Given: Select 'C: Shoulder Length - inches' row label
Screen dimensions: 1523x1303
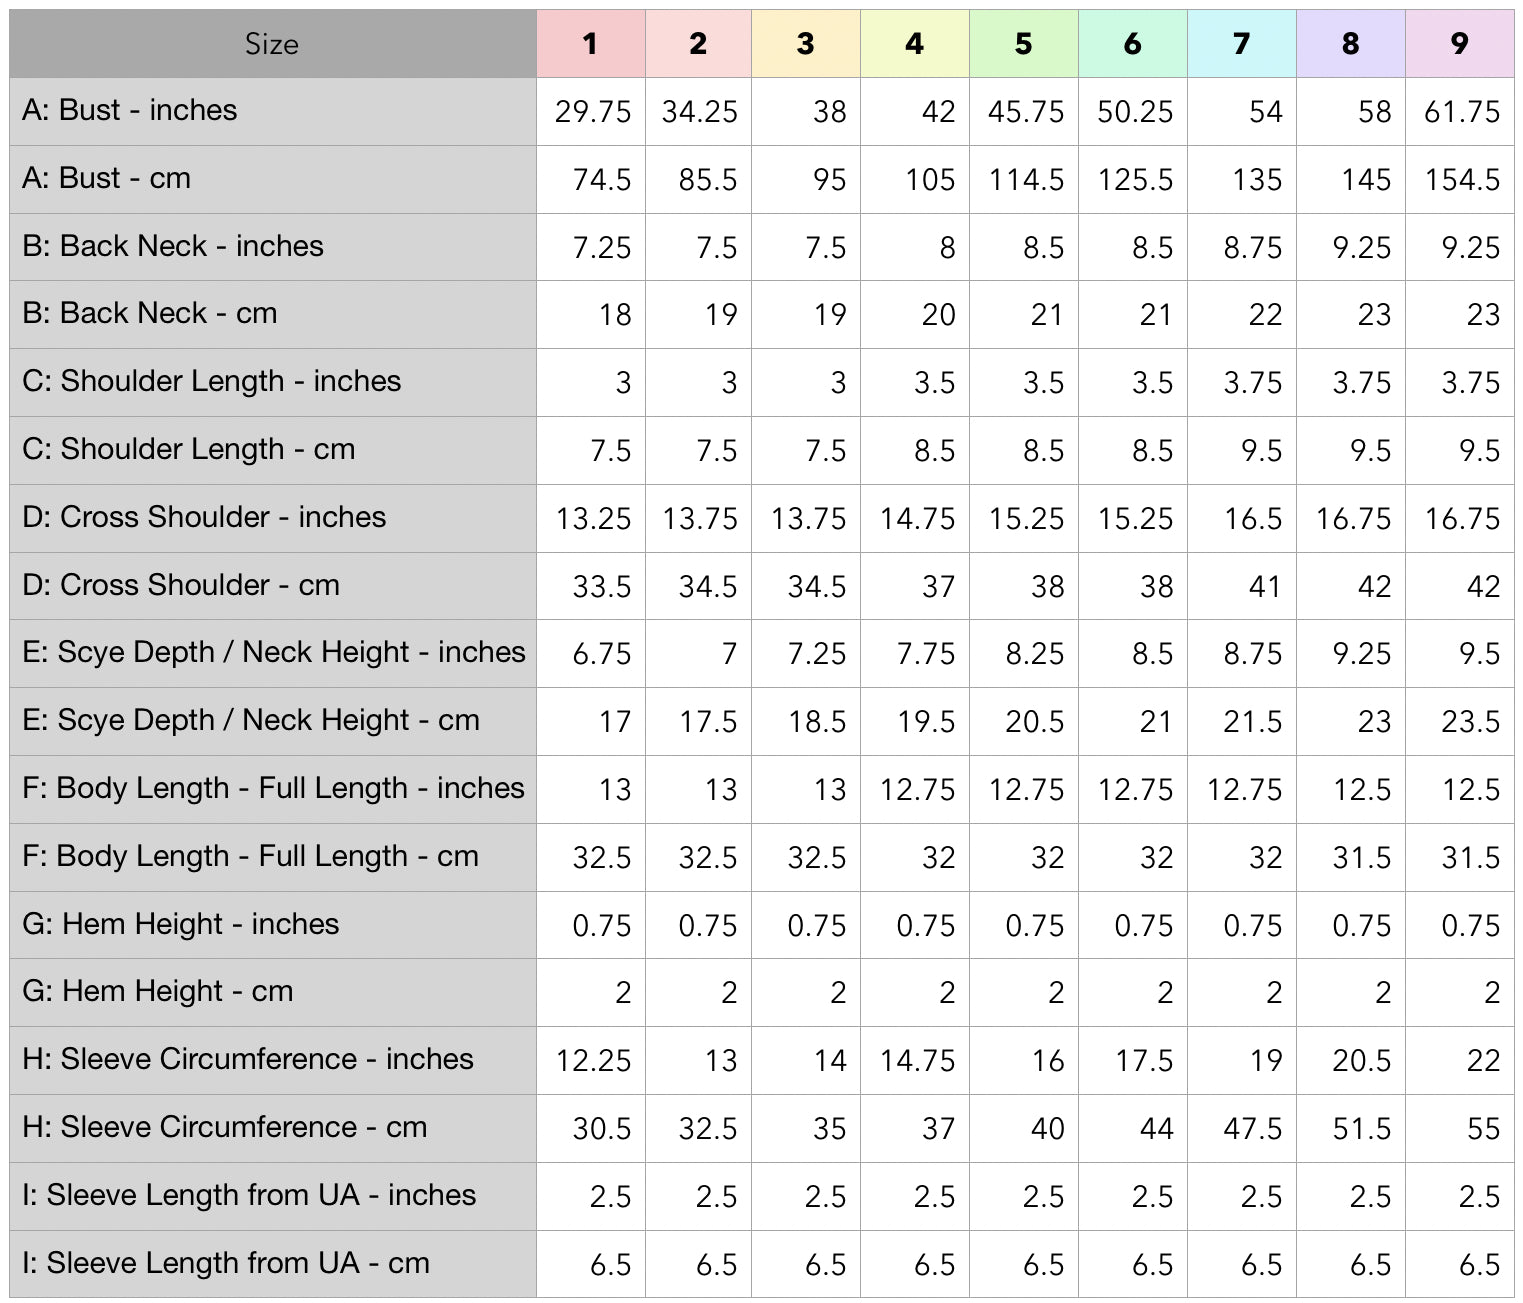Looking at the screenshot, I should (211, 381).
